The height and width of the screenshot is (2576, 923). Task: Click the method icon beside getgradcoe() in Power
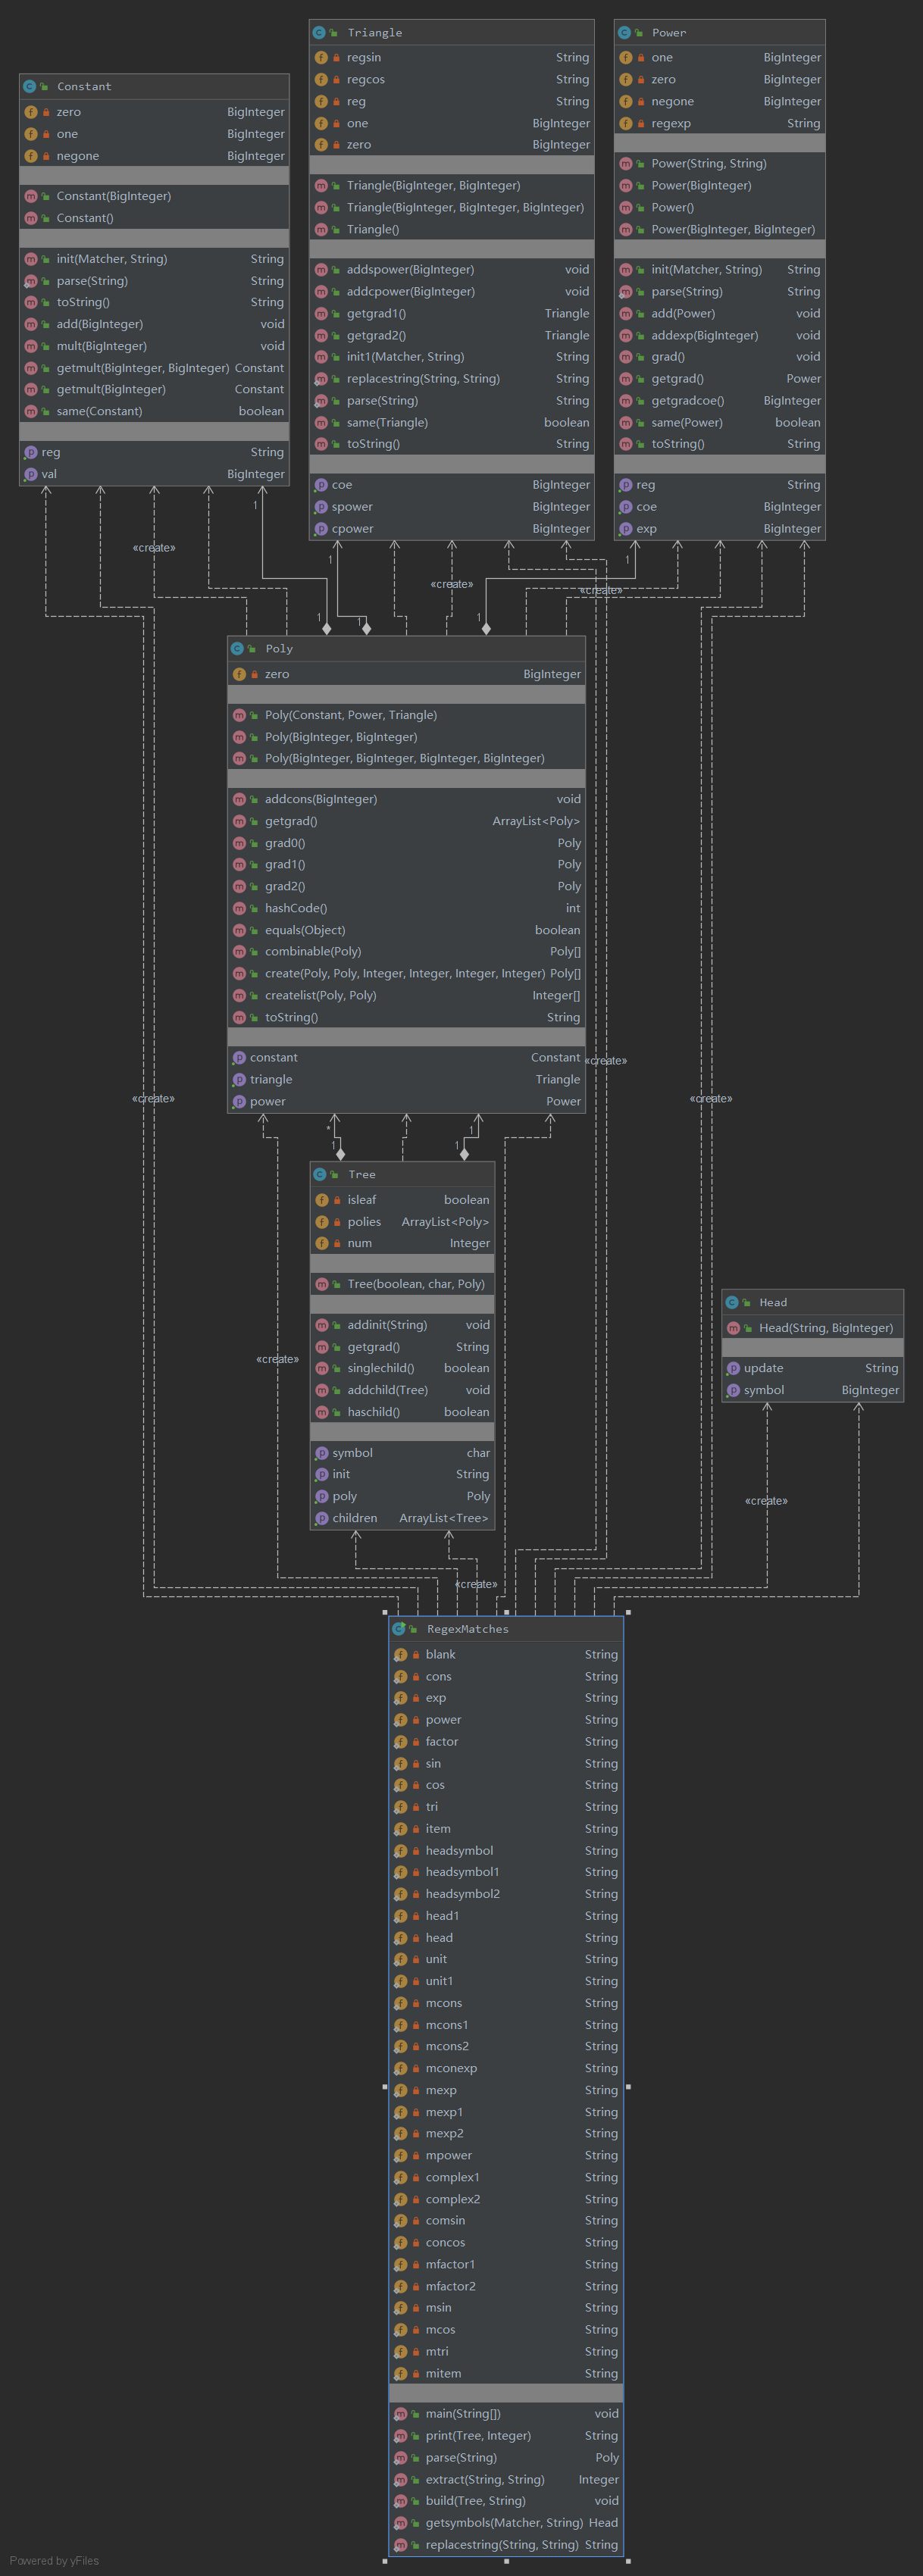click(x=626, y=401)
